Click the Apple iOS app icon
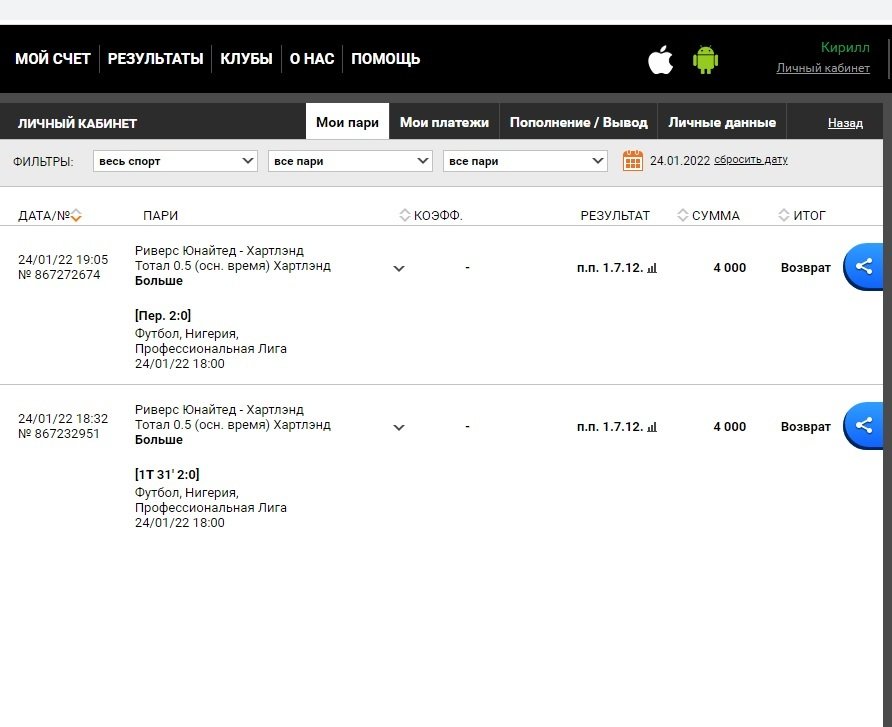The height and width of the screenshot is (727, 892). (x=660, y=60)
